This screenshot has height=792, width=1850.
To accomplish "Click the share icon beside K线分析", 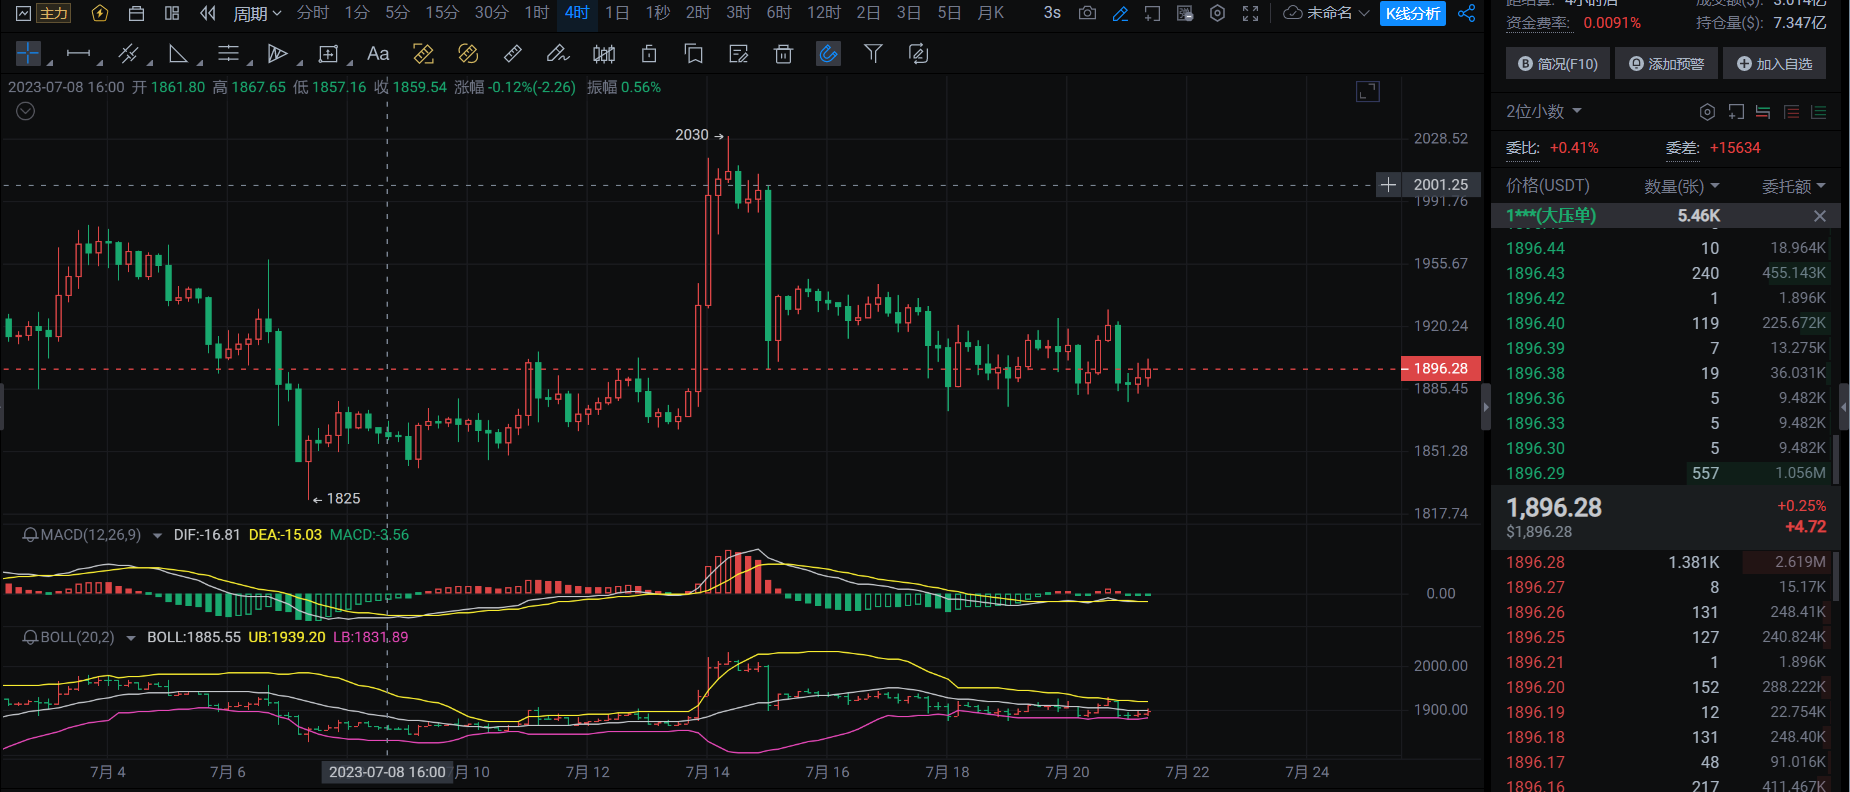I will 1467,13.
